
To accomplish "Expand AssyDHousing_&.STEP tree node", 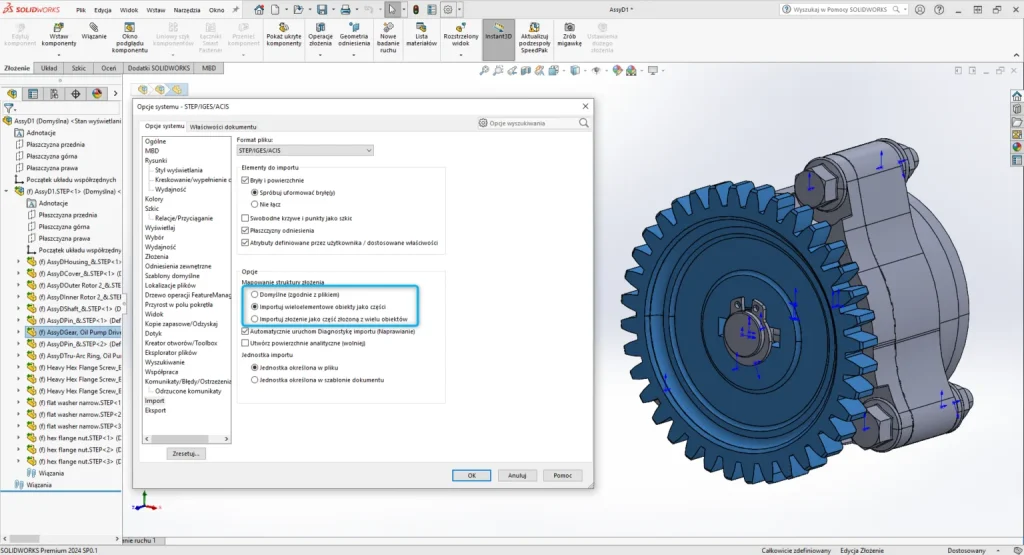I will click(18, 262).
